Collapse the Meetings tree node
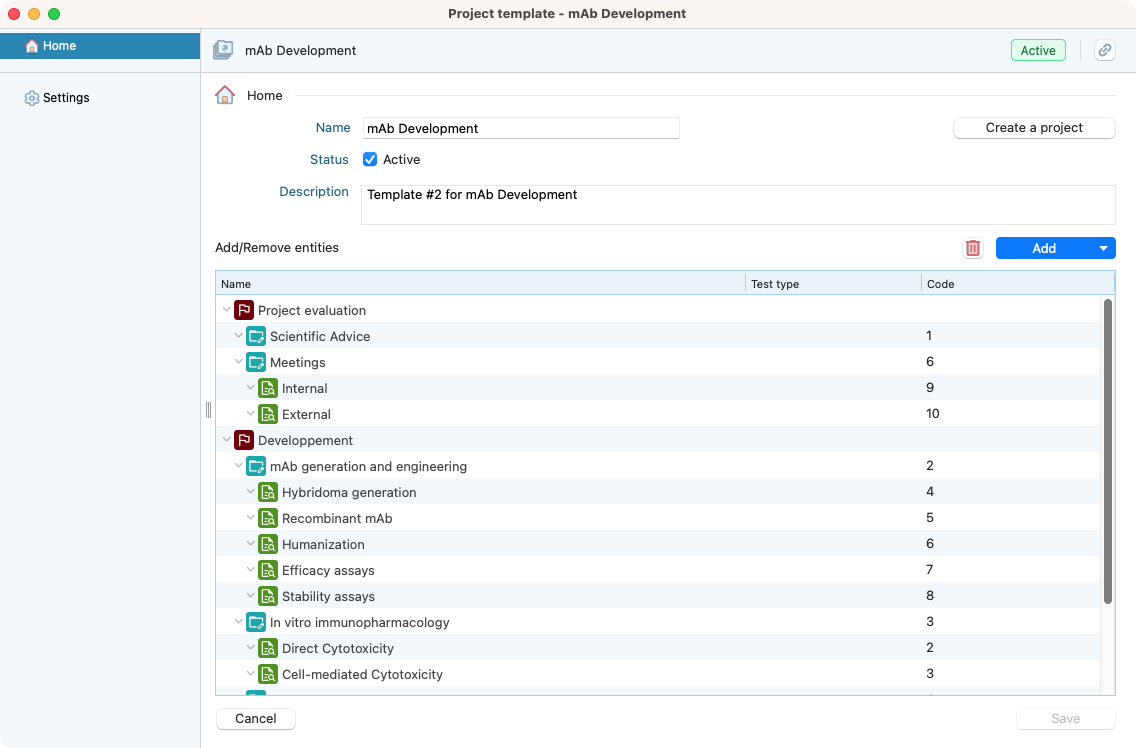The image size is (1136, 748). tap(239, 362)
